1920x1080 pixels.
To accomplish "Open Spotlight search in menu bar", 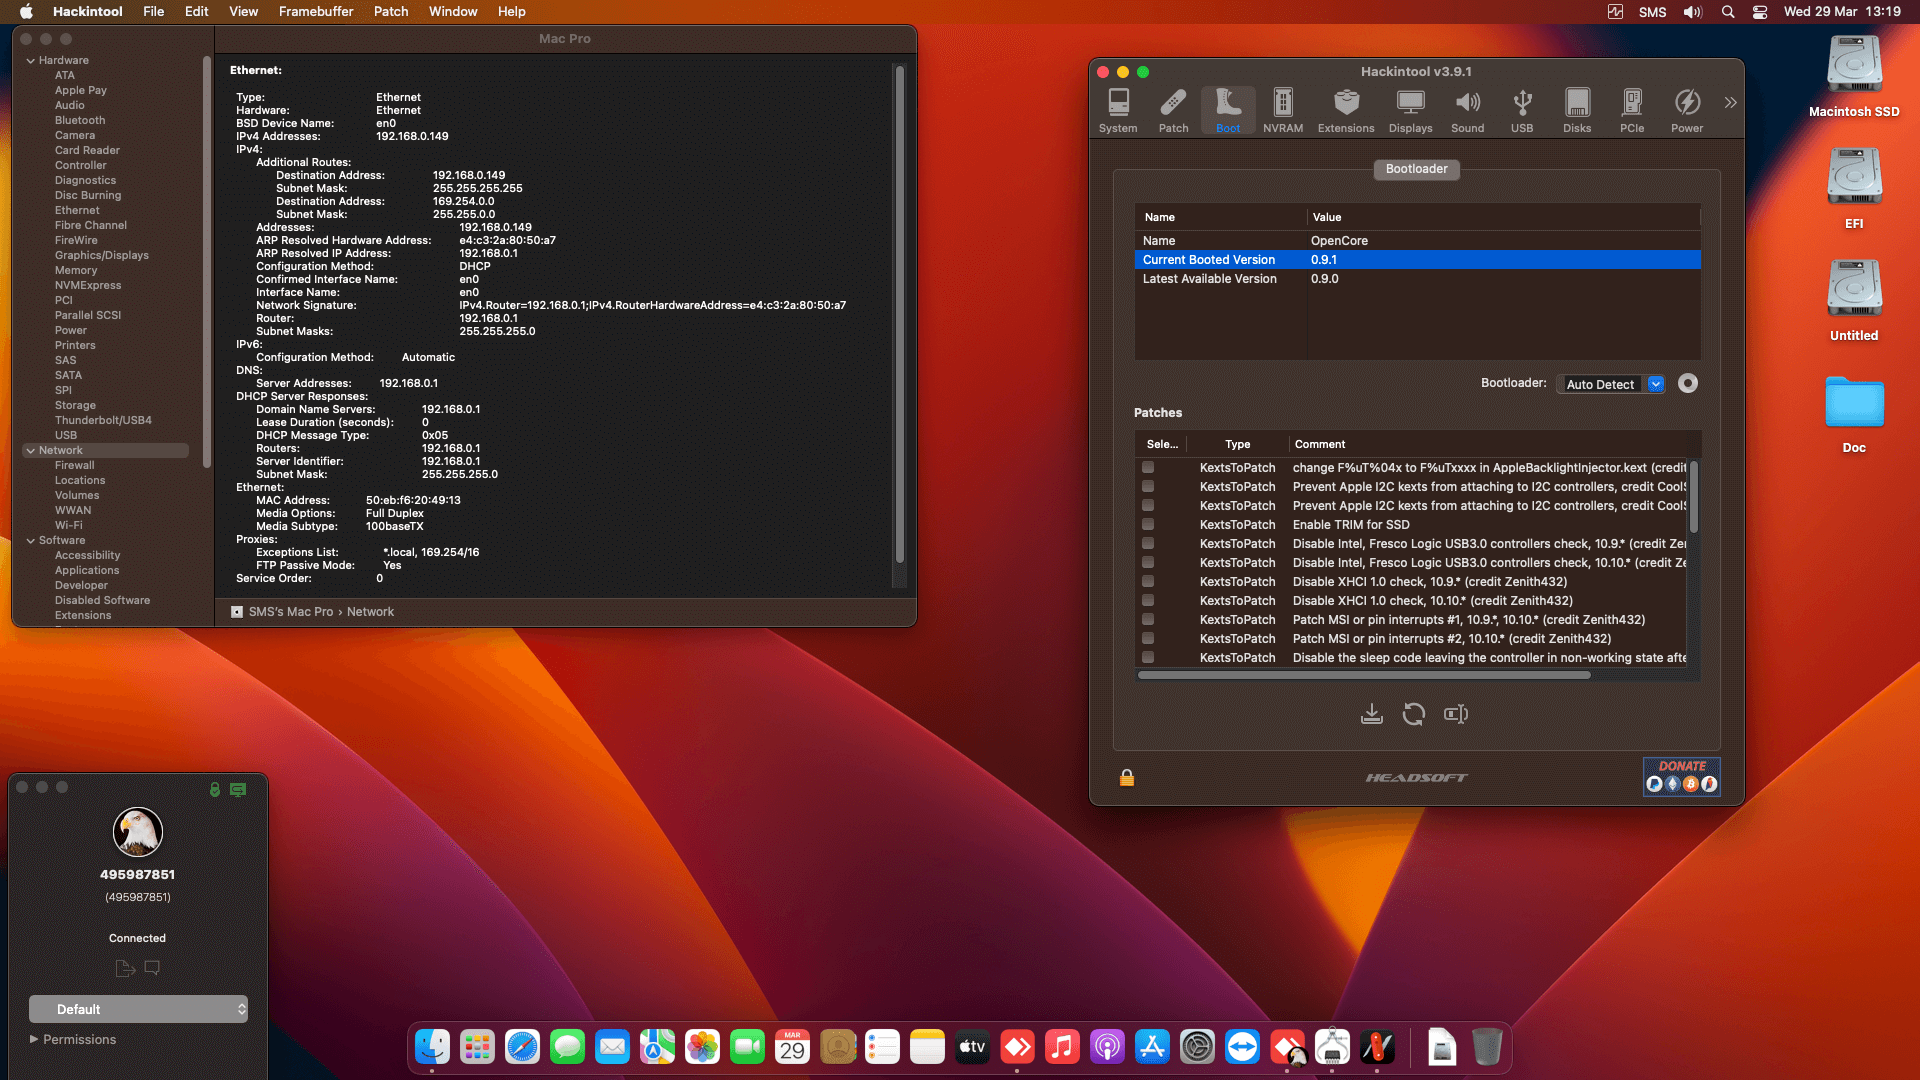I will 1728,12.
